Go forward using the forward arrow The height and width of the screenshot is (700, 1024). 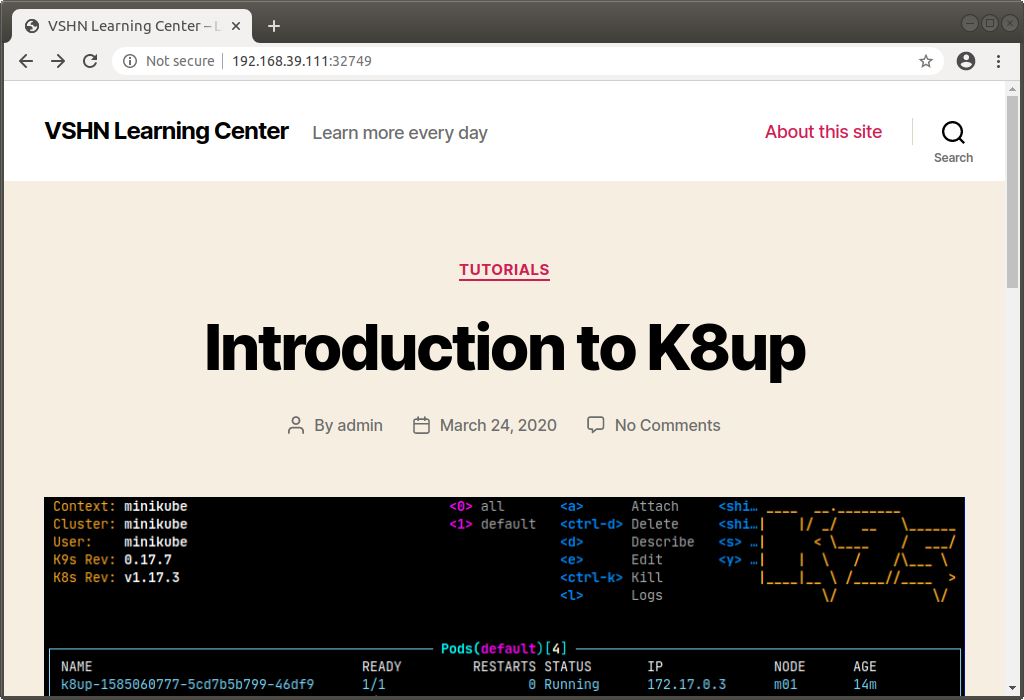pyautogui.click(x=58, y=61)
